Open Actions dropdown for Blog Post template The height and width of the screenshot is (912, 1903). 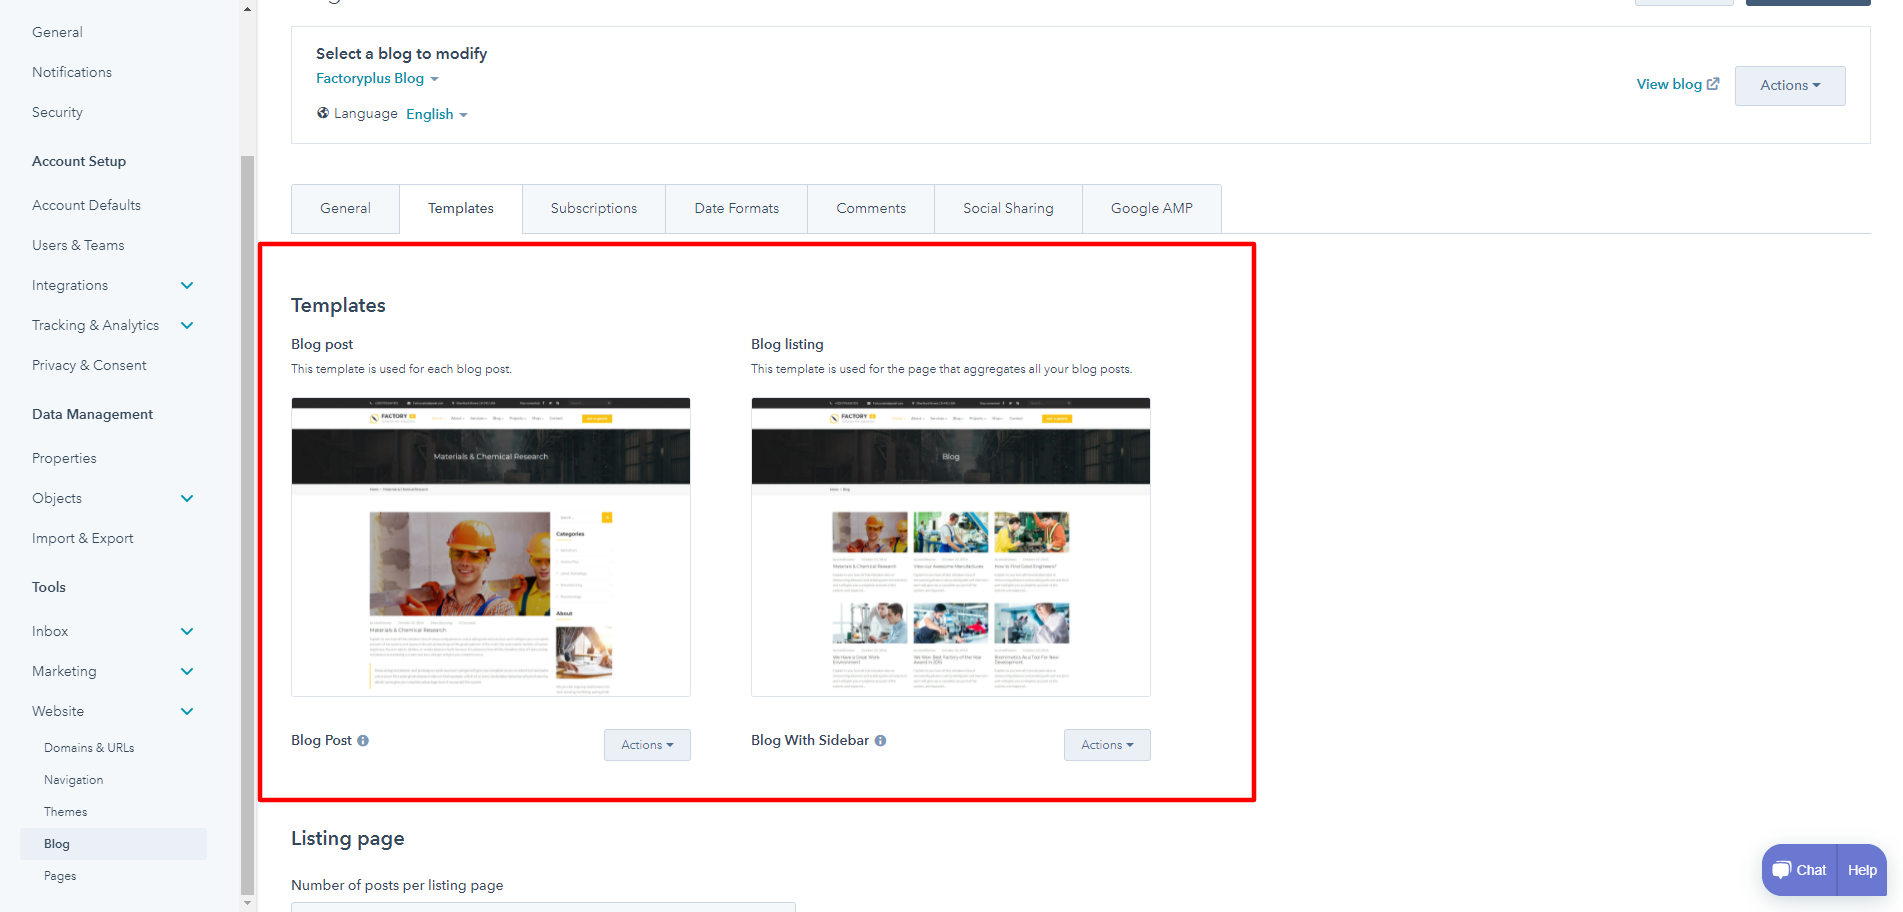(x=647, y=745)
